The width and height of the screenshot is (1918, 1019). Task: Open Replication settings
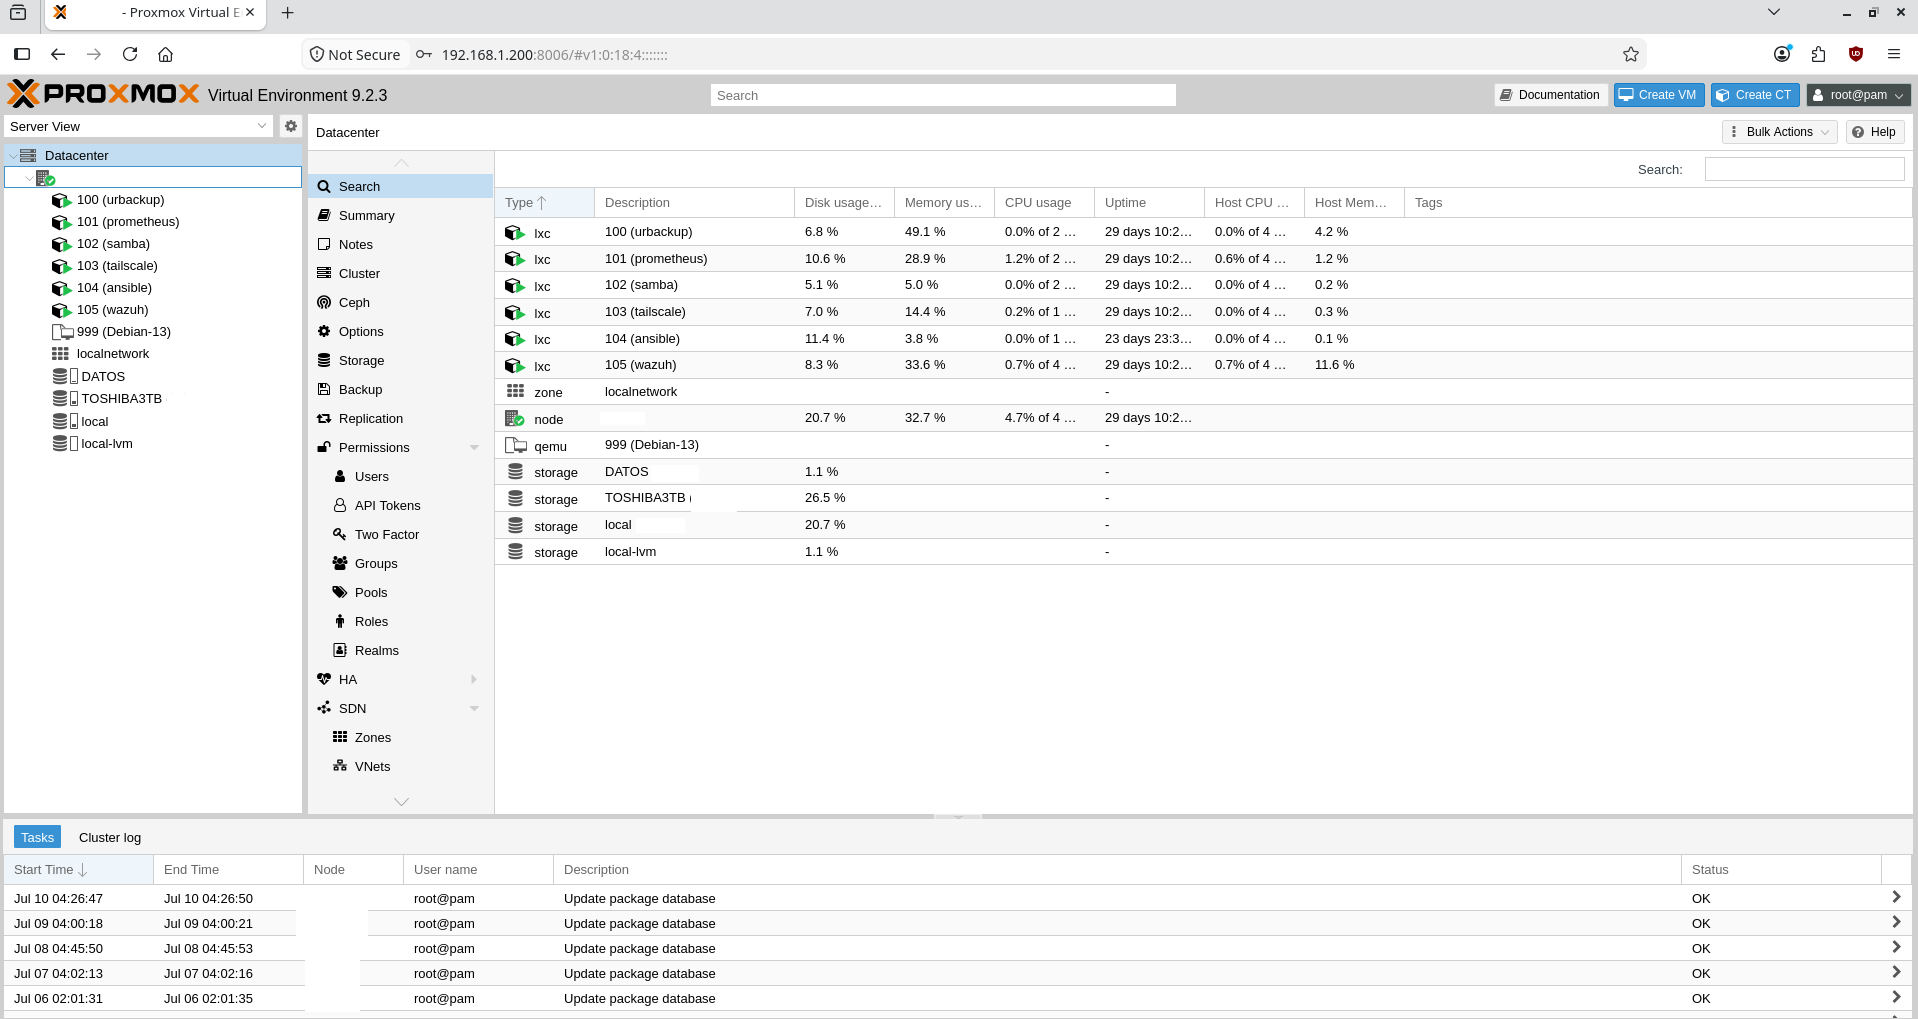[x=401, y=418]
